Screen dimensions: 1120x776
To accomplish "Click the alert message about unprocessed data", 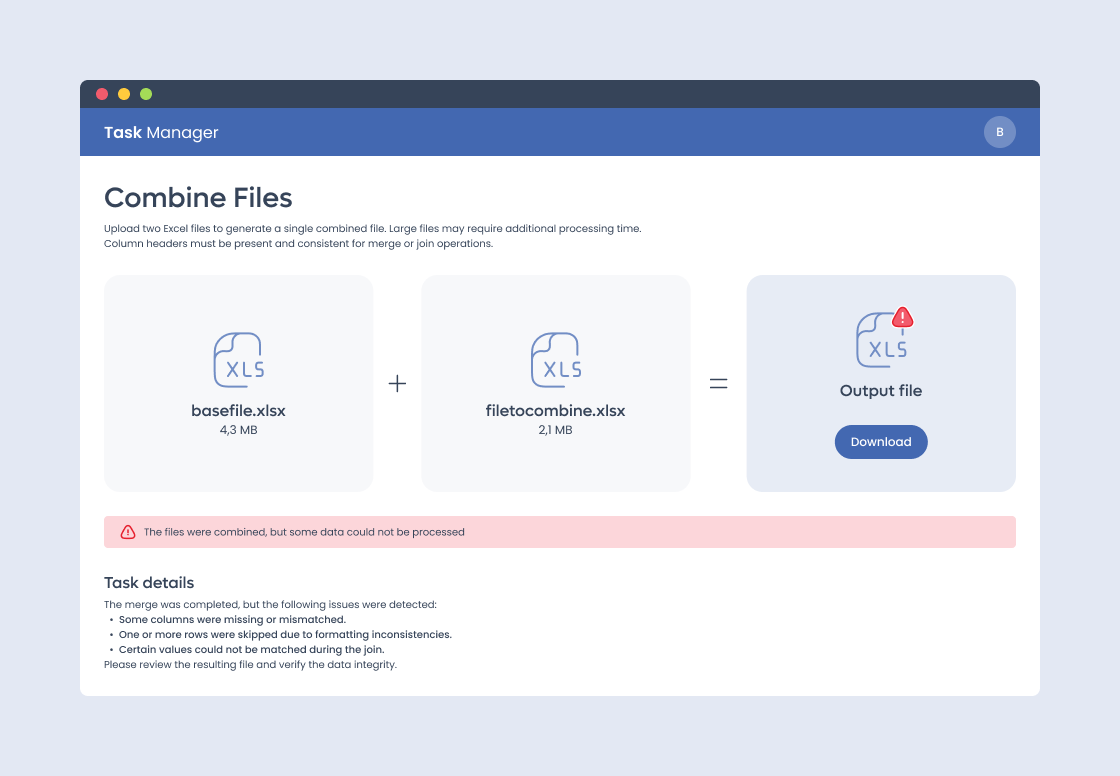I will tap(304, 532).
